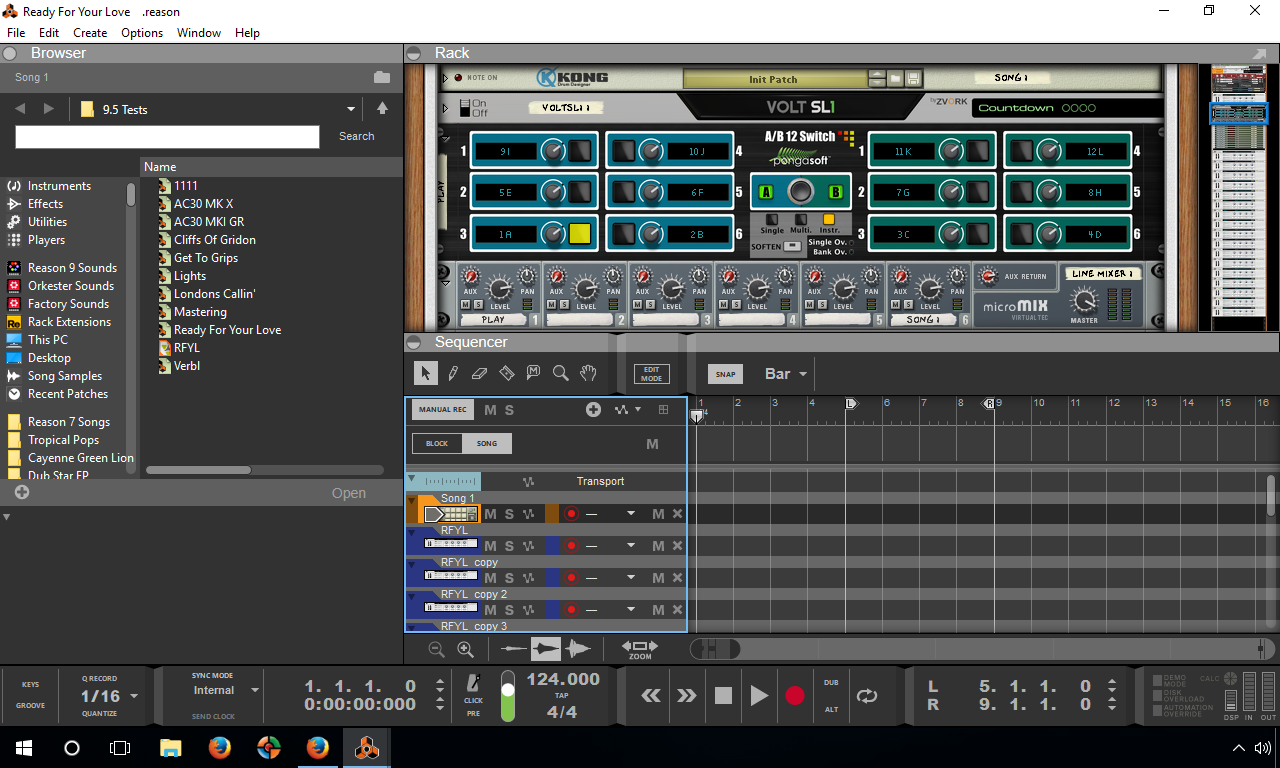Open the Internal sync mode dropdown
Viewport: 1280px width, 768px height.
coord(255,690)
